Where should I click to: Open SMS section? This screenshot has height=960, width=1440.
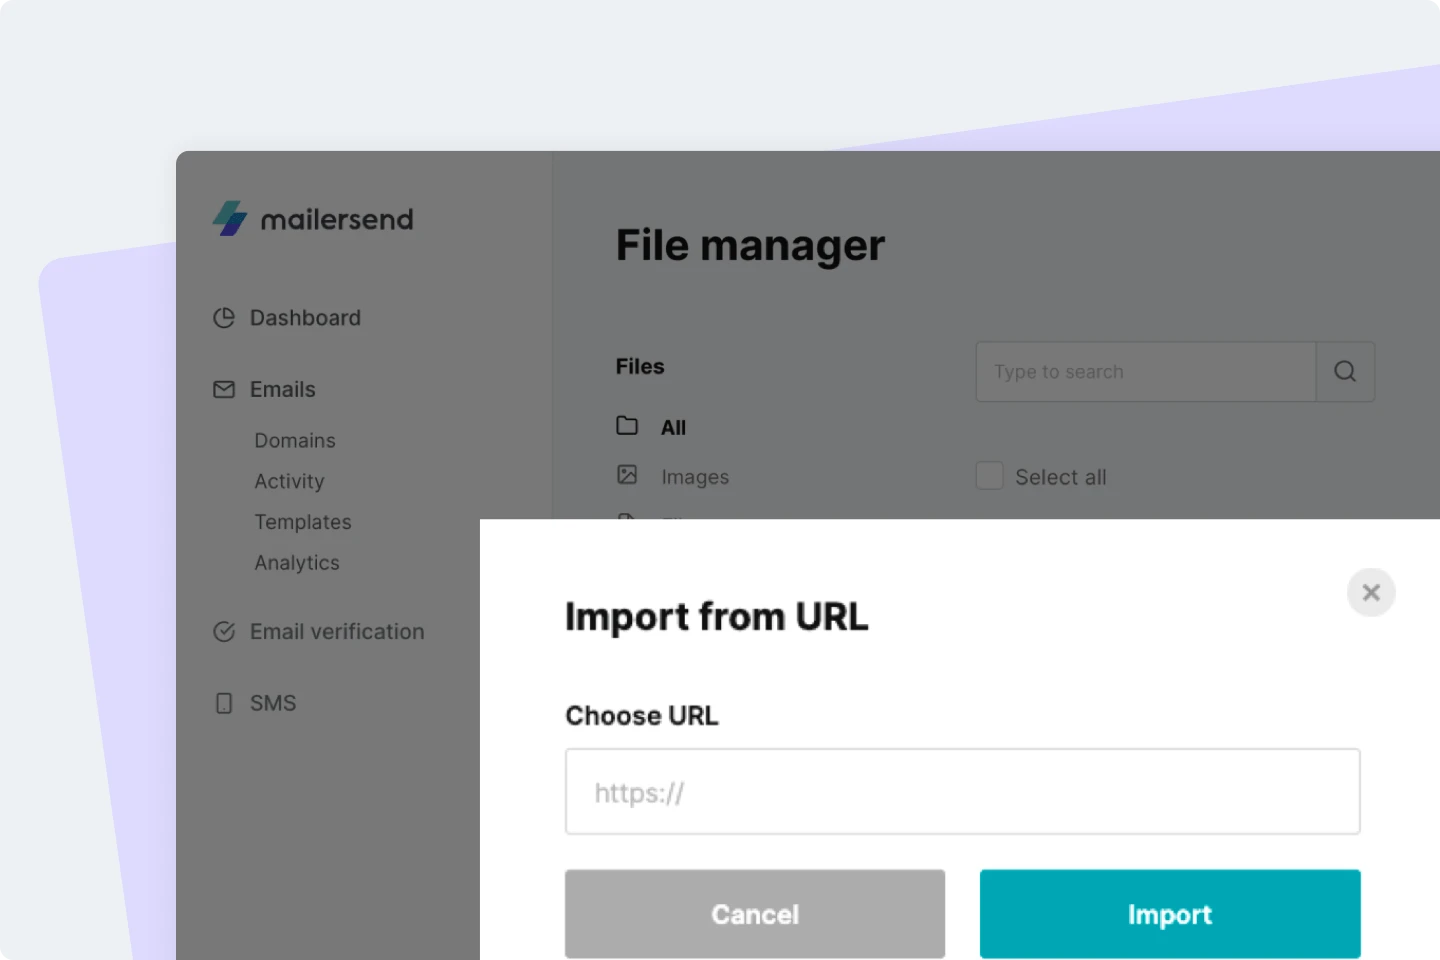pyautogui.click(x=273, y=703)
